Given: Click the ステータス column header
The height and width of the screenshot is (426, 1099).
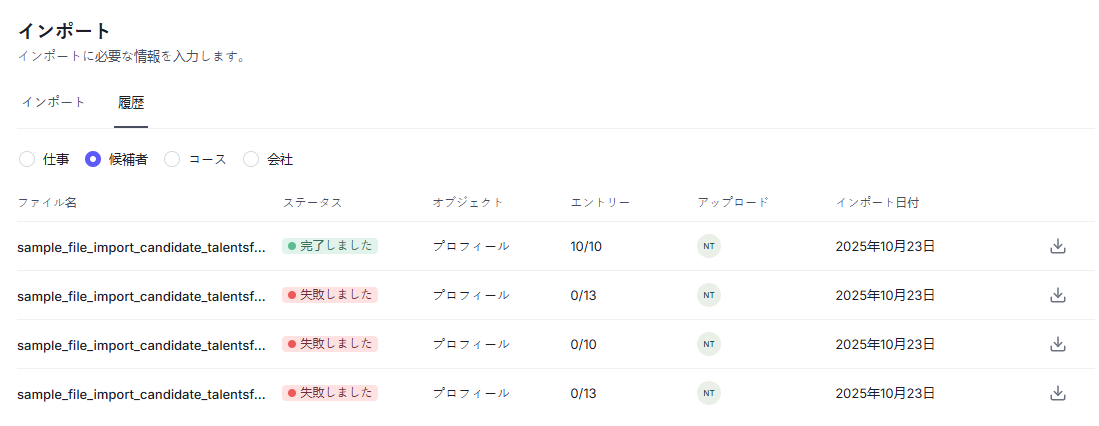Looking at the screenshot, I should click(x=312, y=202).
